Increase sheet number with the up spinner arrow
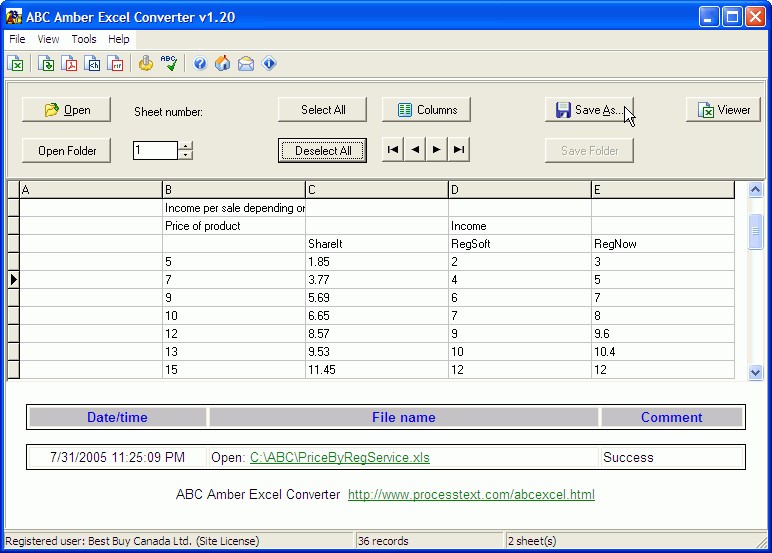This screenshot has height=553, width=772. 185,146
